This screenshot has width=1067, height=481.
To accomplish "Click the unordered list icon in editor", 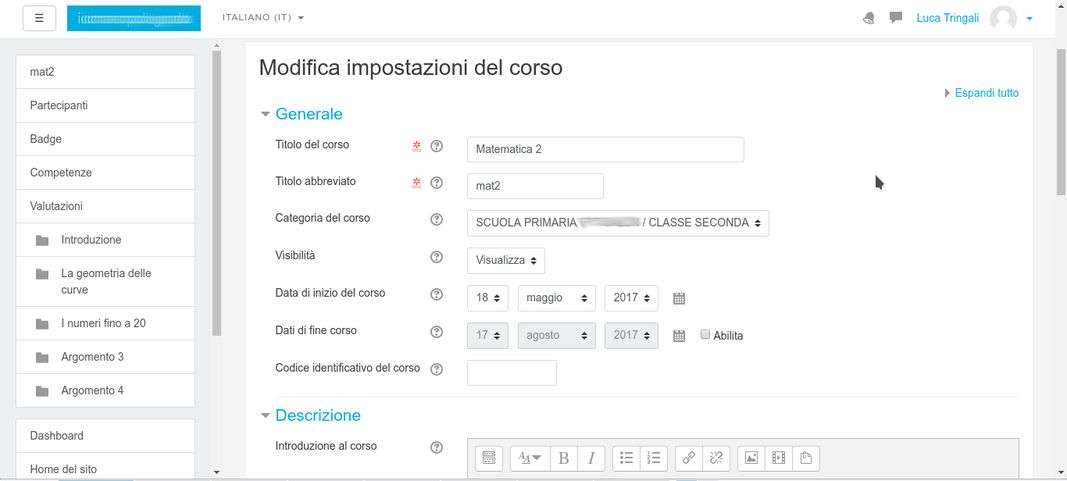I will tap(626, 458).
